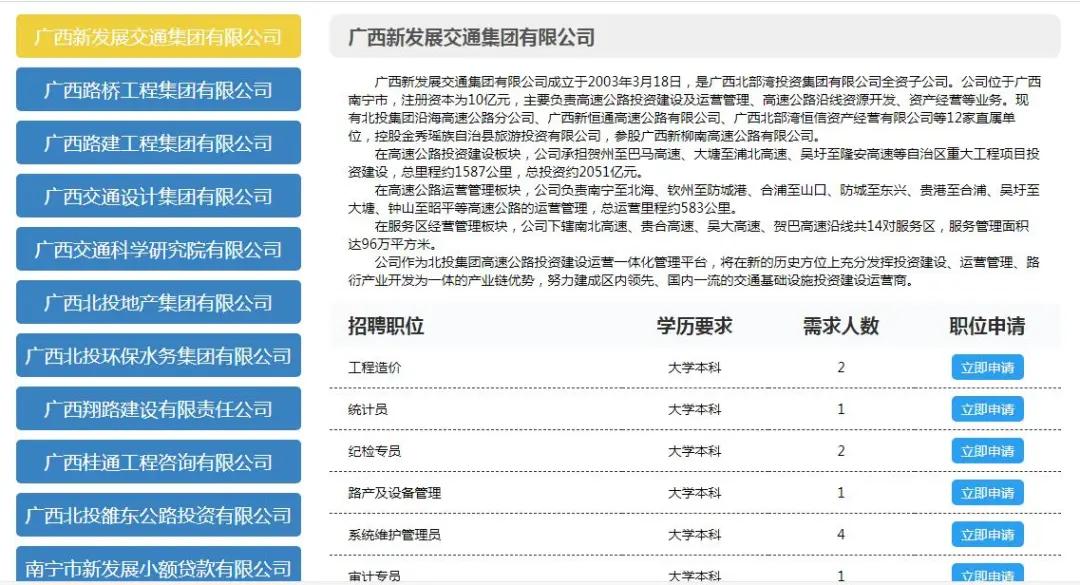Open the 工程造价 job title link

pos(375,367)
